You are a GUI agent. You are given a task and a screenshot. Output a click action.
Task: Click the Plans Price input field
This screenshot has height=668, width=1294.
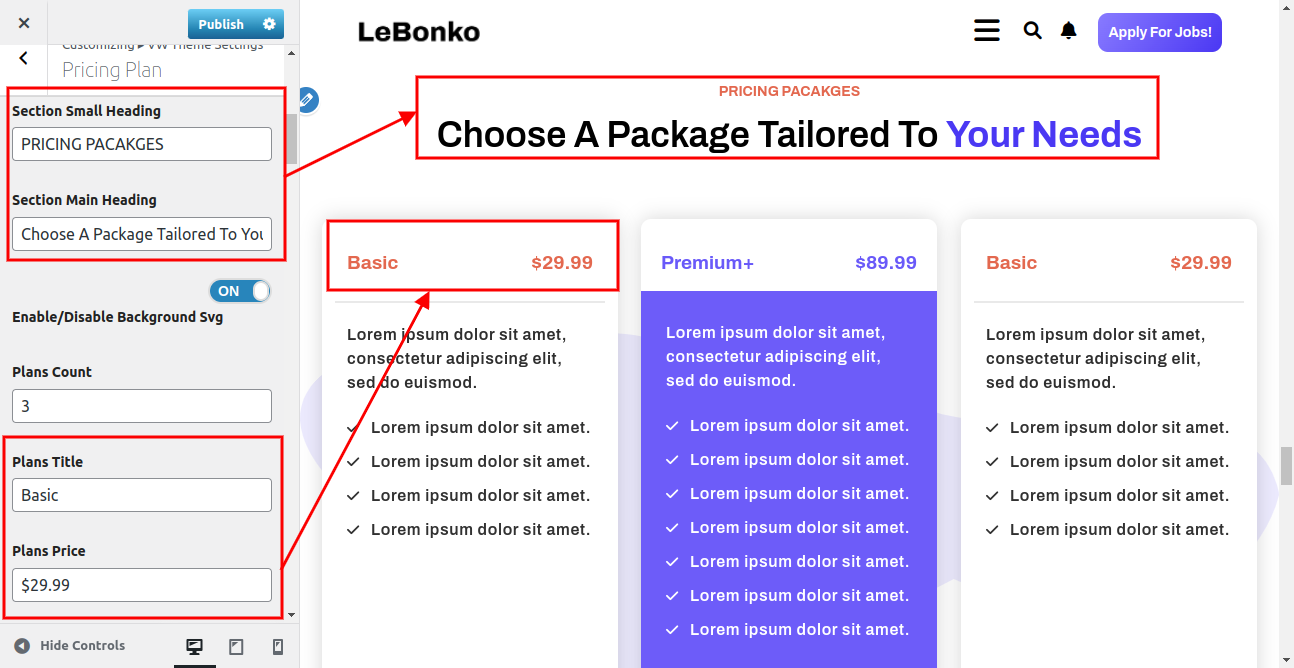(142, 585)
